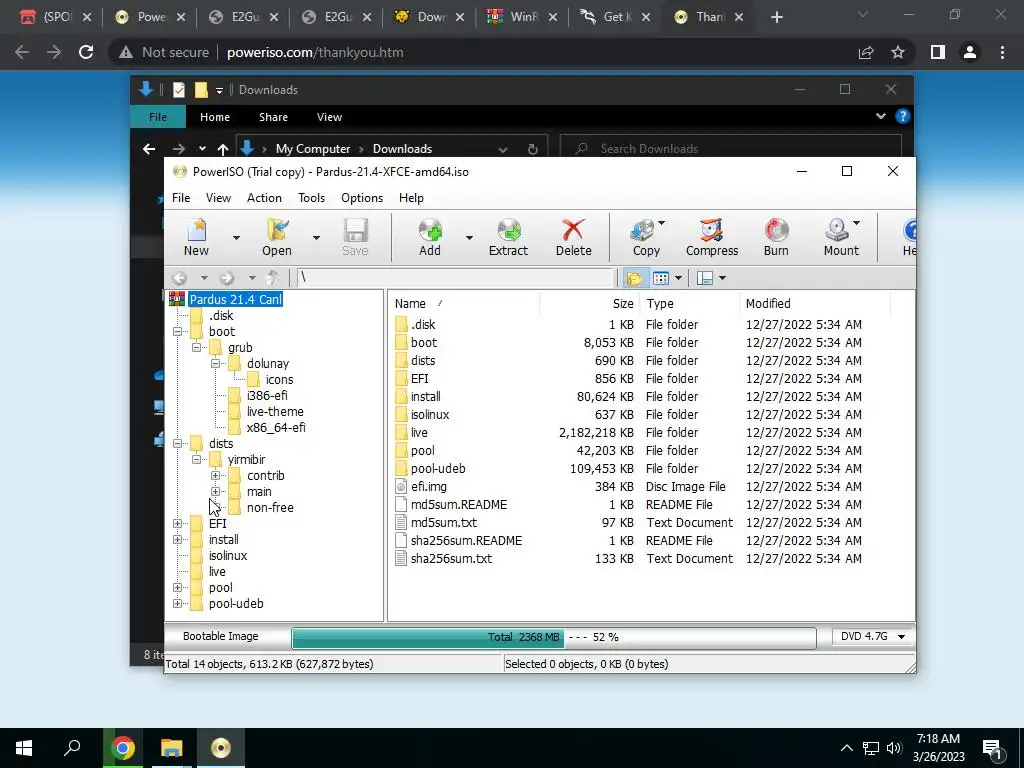Open the Action menu
Viewport: 1024px width, 768px height.
coord(264,198)
